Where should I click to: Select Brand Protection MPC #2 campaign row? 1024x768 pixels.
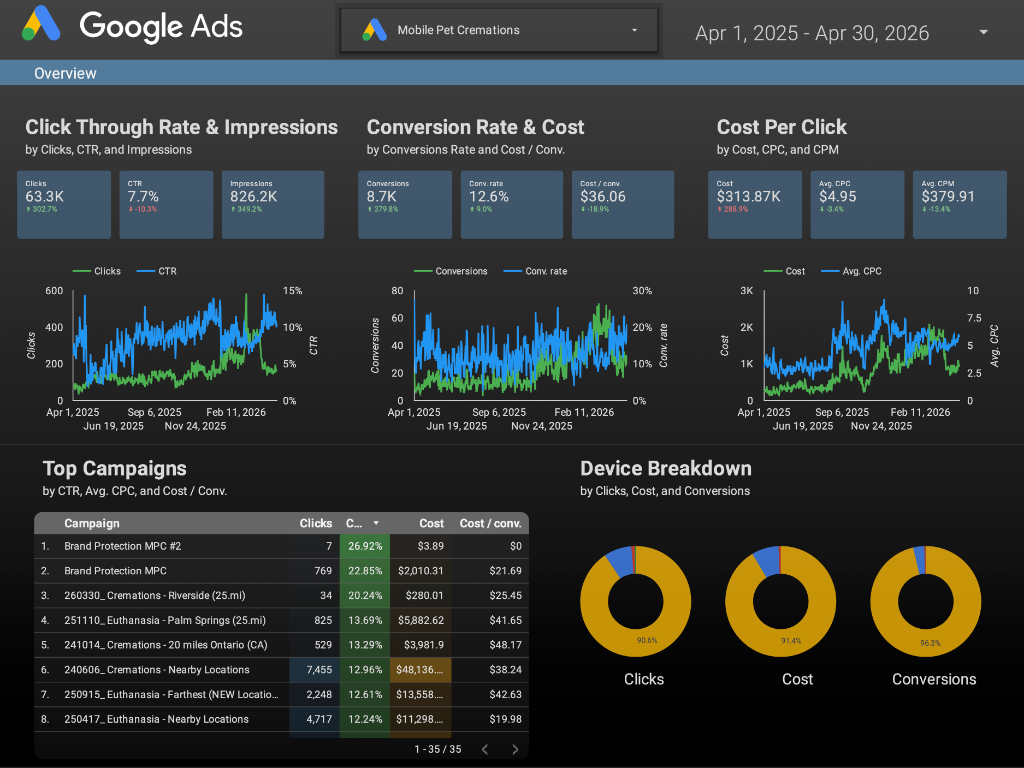281,546
